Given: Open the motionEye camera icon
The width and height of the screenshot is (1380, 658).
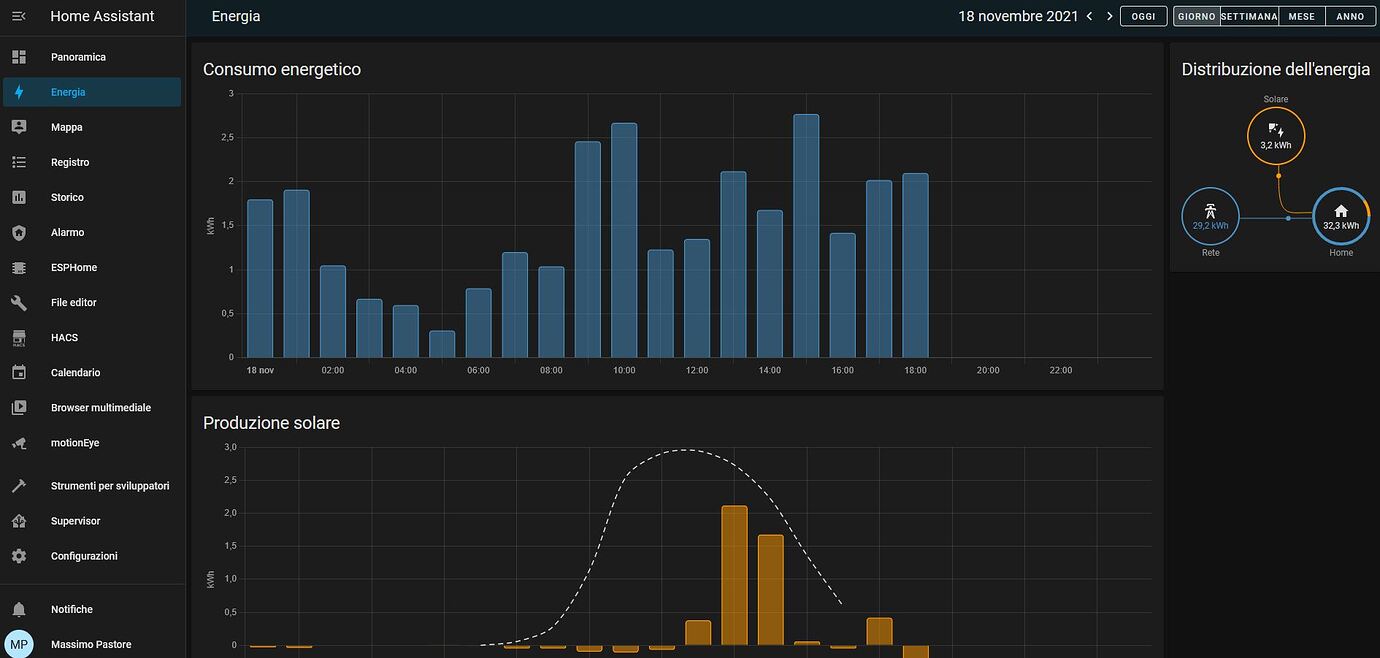Looking at the screenshot, I should pos(19,443).
